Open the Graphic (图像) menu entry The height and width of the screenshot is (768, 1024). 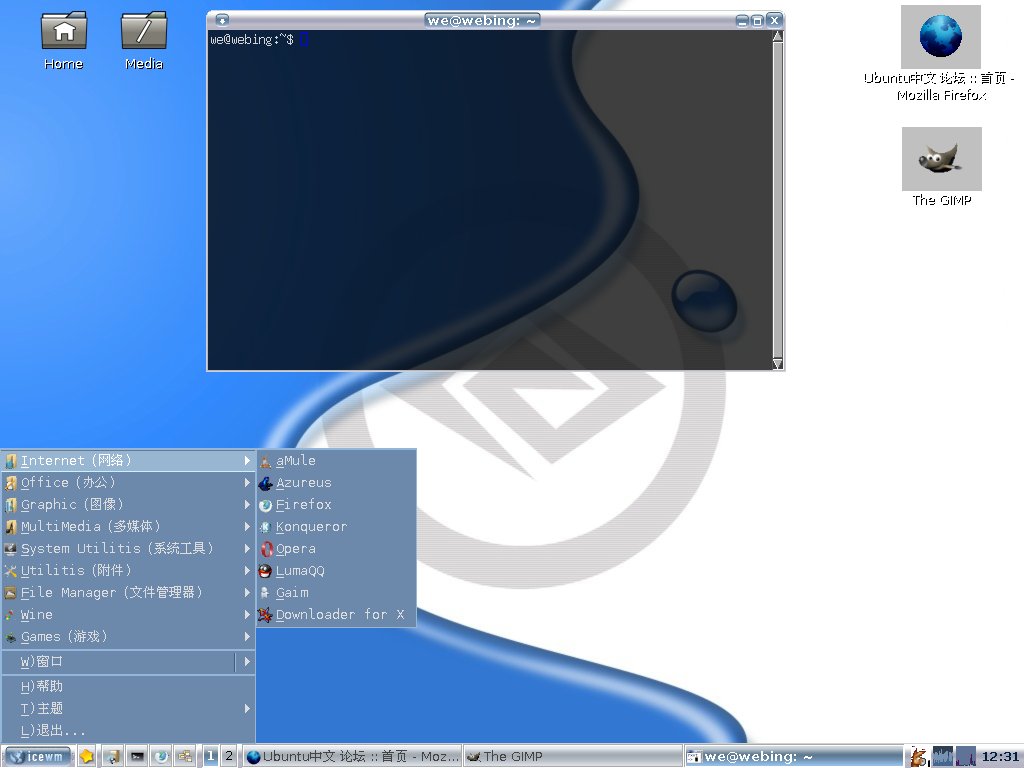(x=128, y=505)
